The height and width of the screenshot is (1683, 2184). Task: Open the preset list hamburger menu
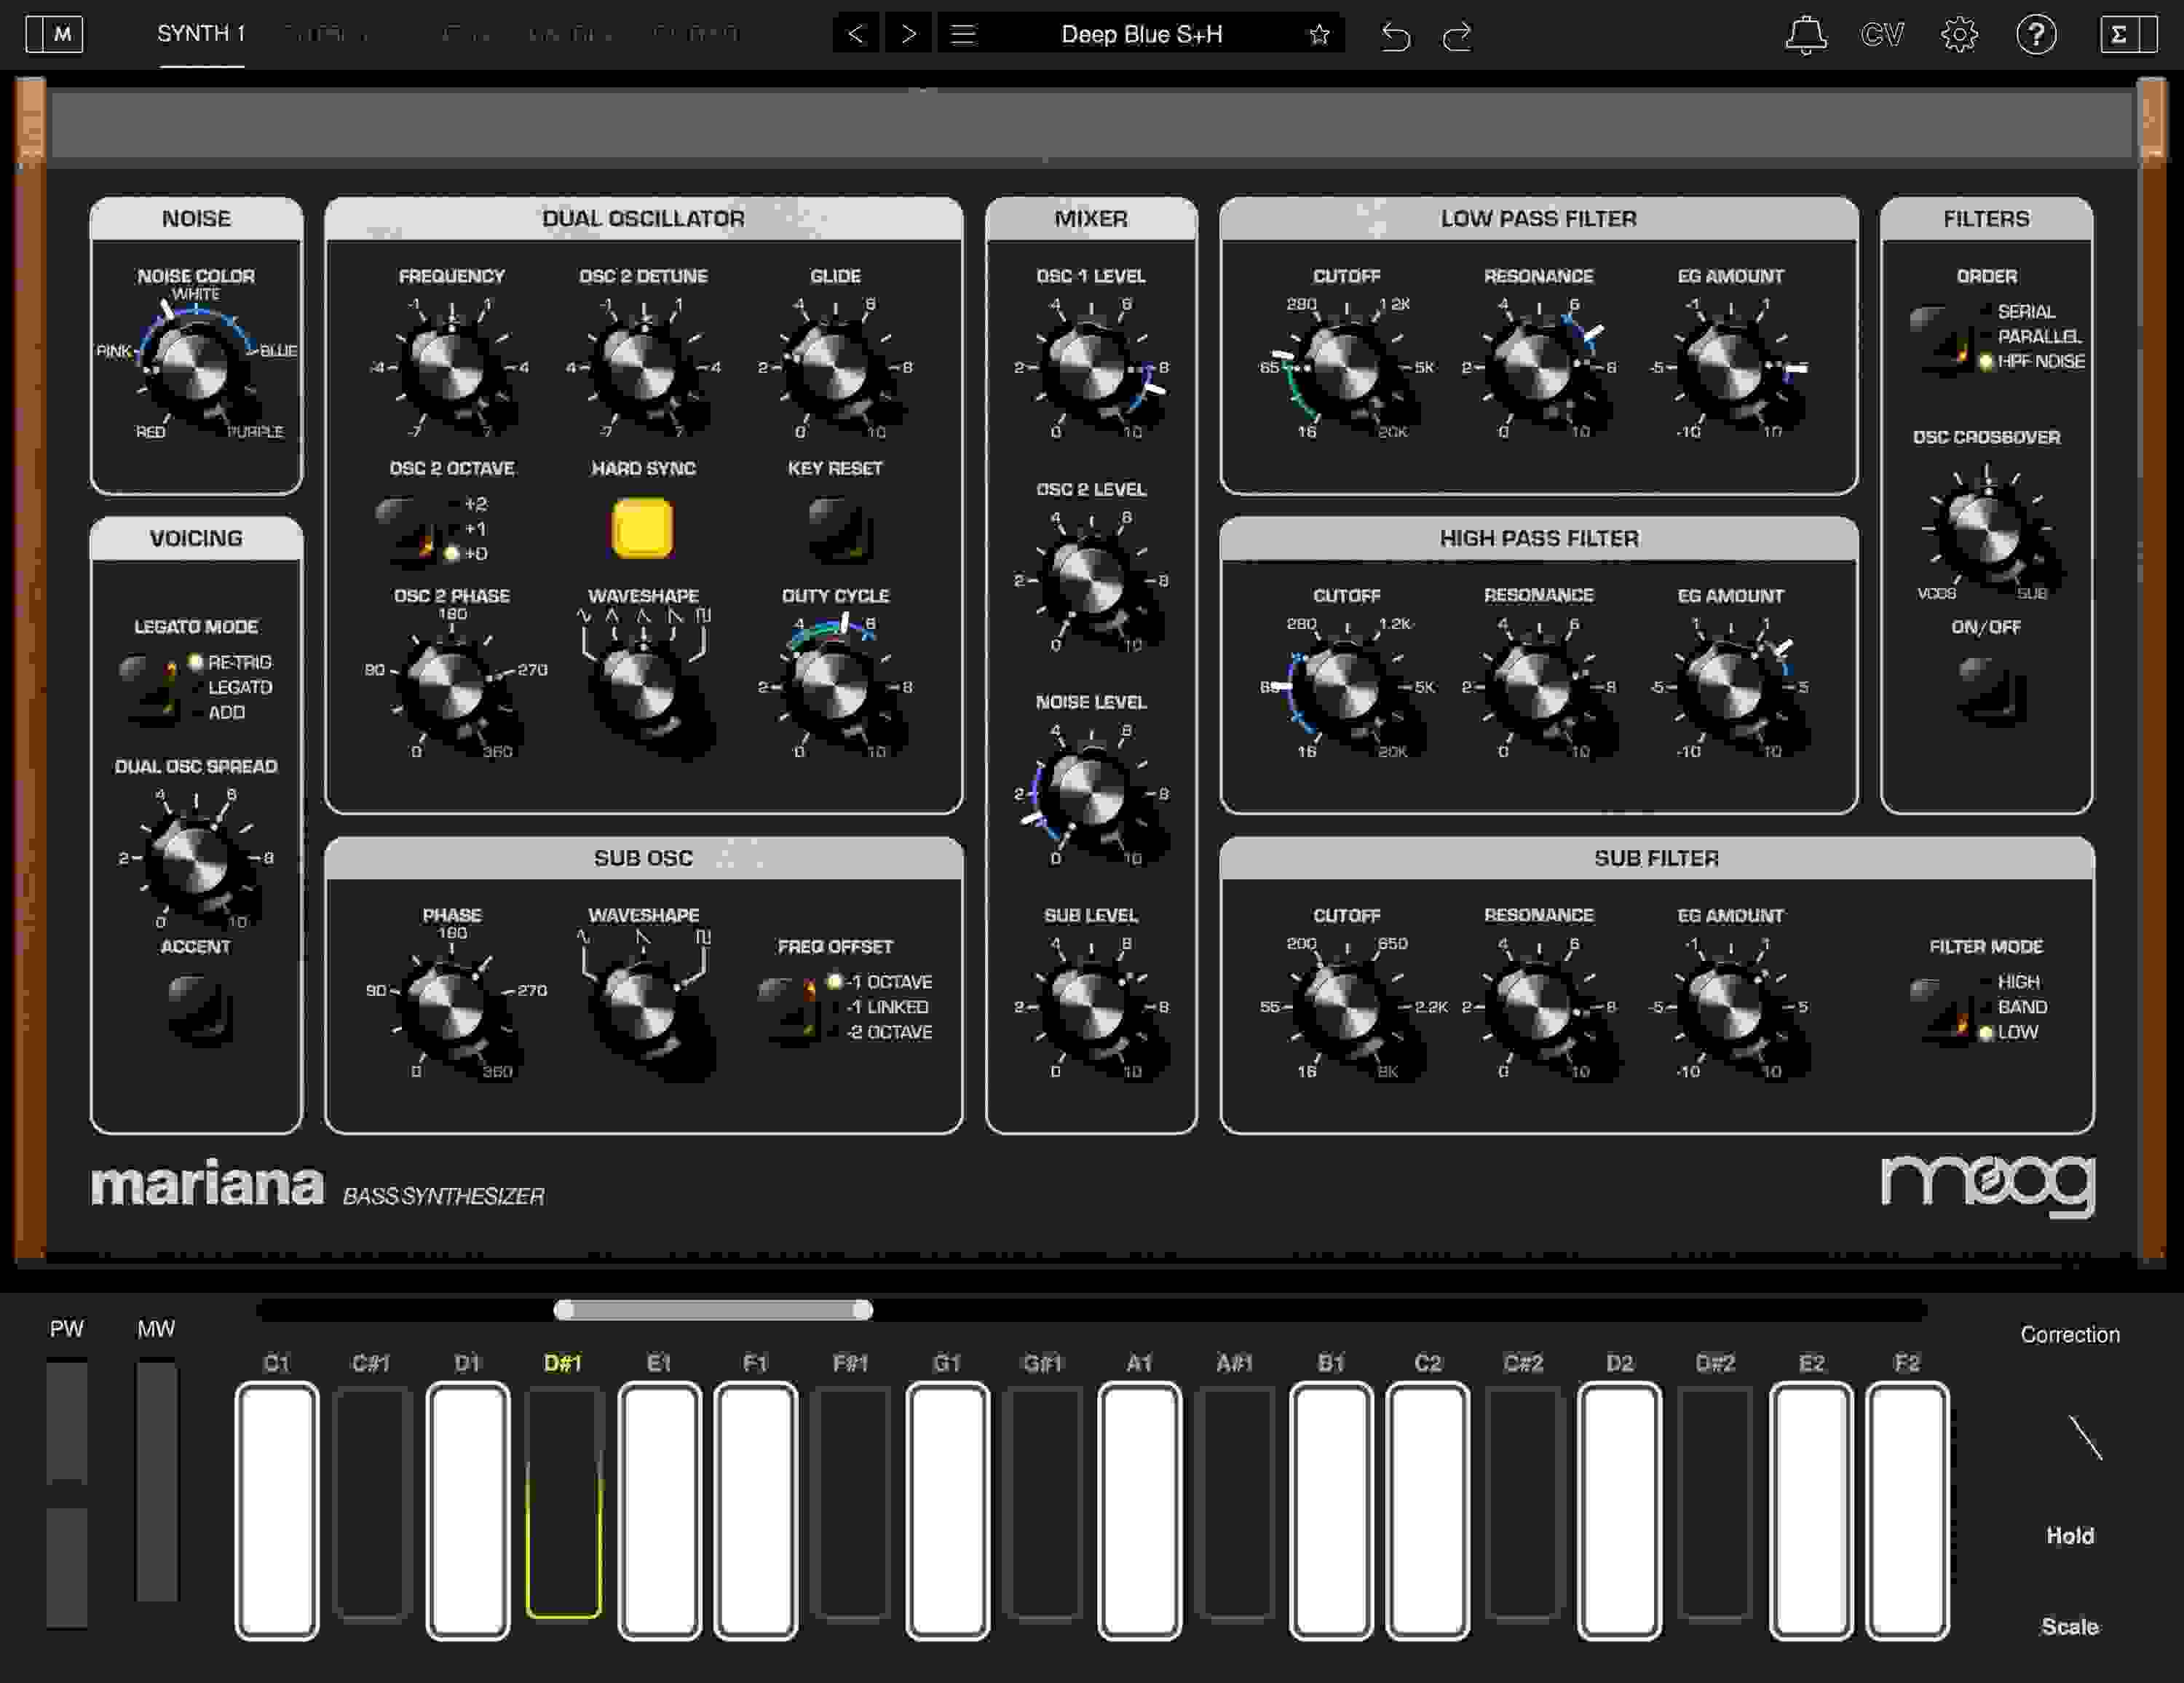coord(963,34)
